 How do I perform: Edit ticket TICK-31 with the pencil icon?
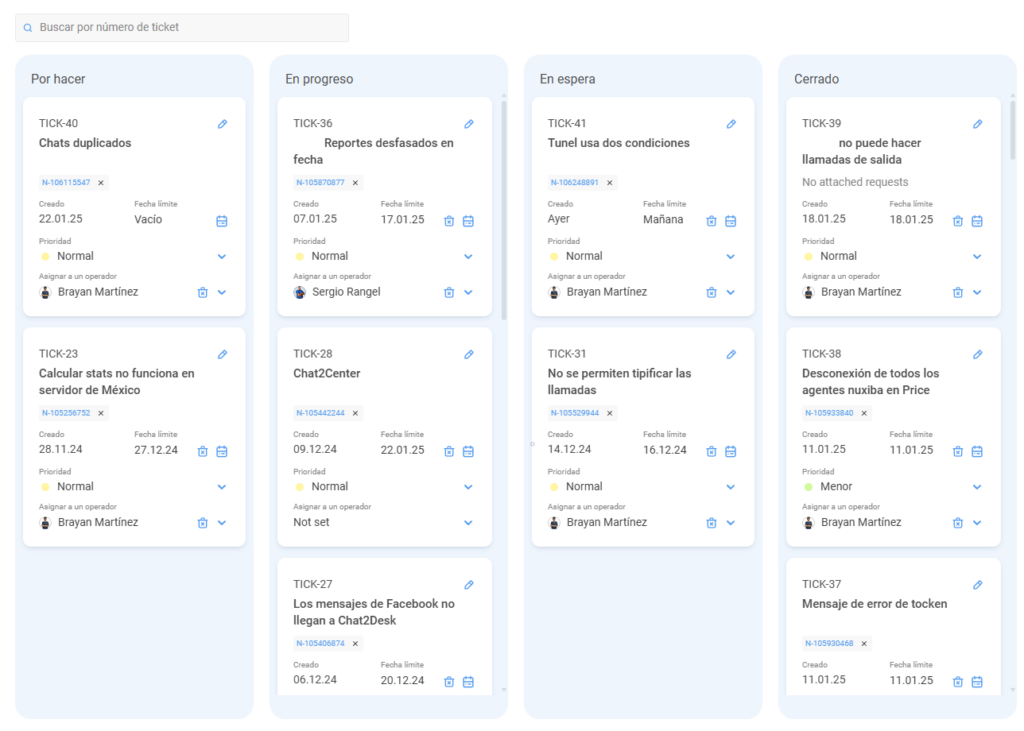(x=731, y=354)
